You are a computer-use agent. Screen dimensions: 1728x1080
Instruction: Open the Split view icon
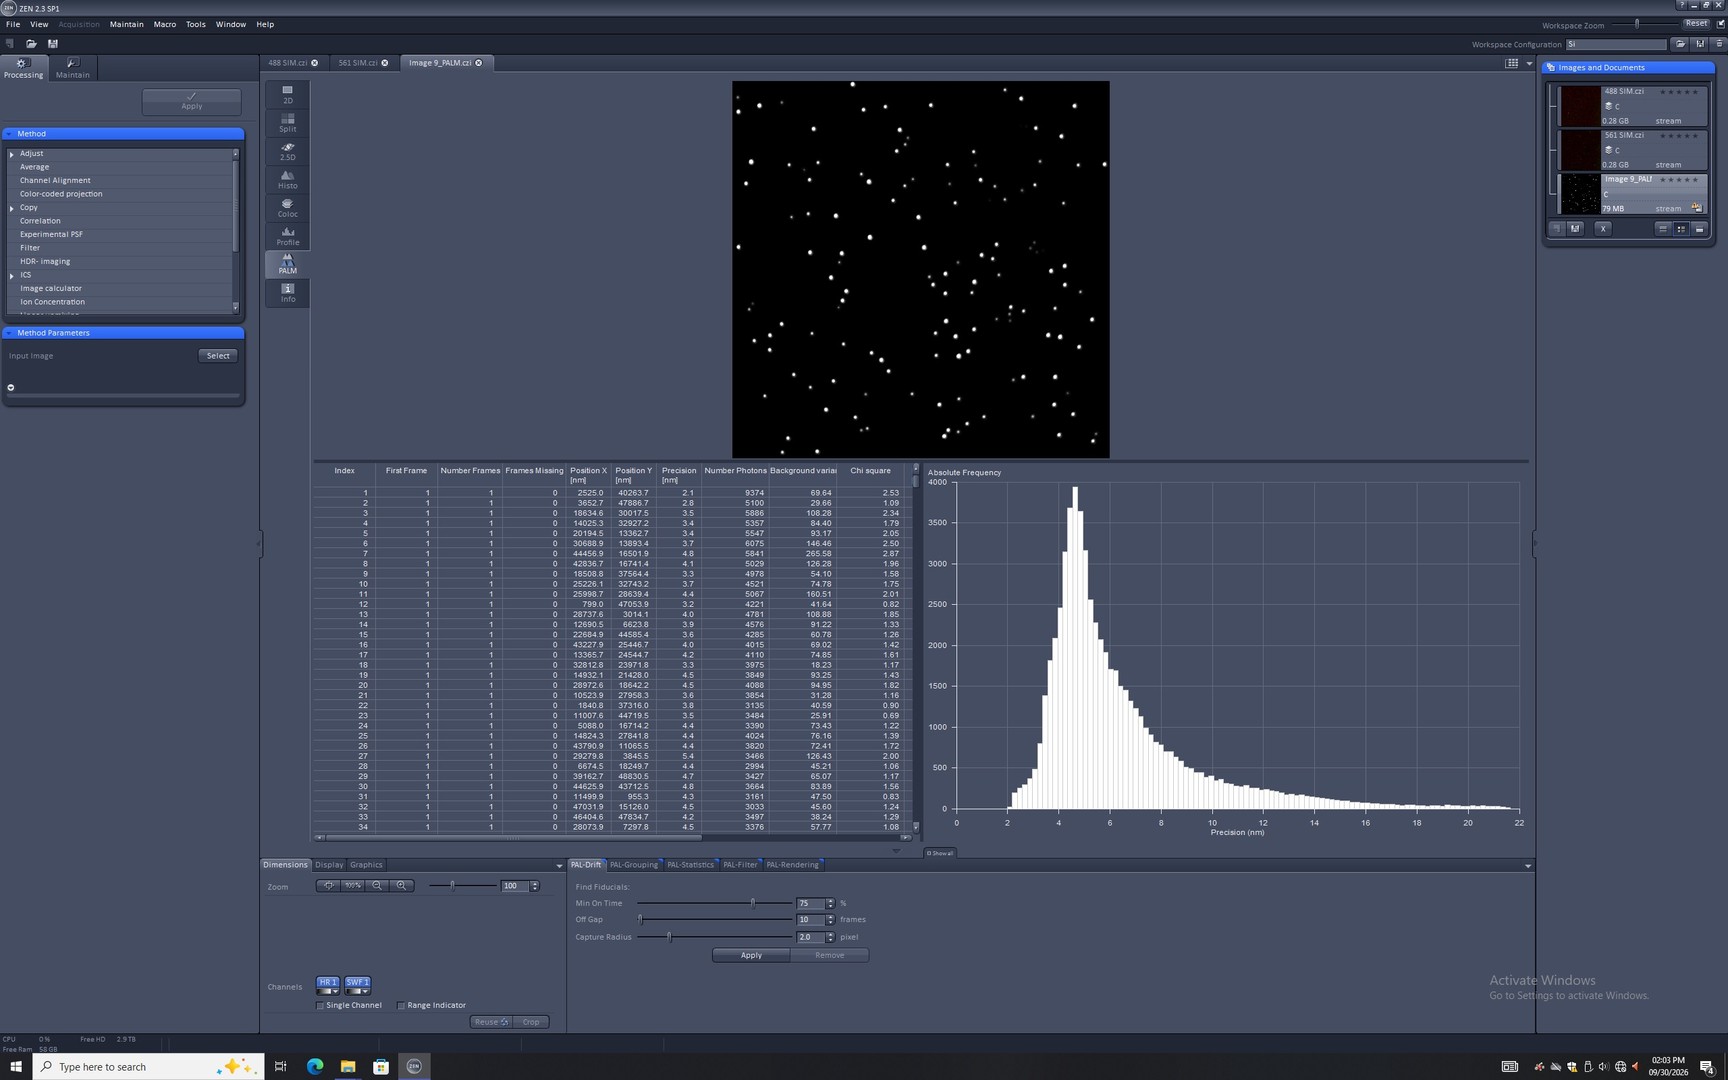point(287,122)
